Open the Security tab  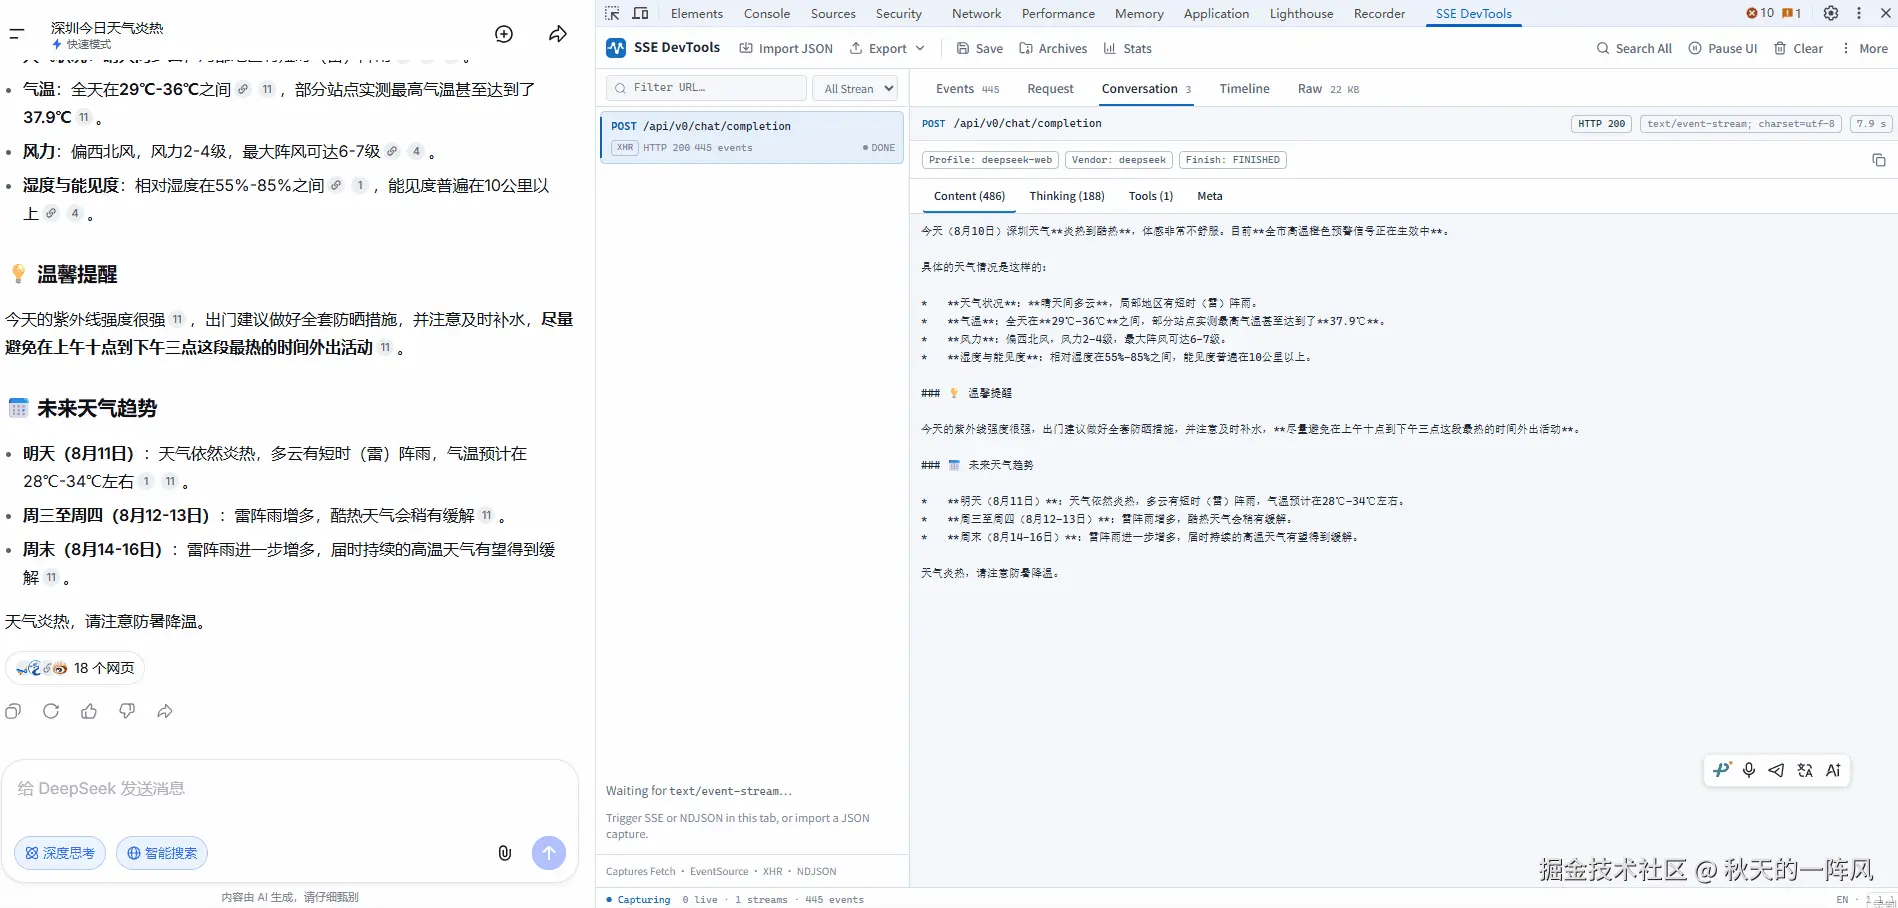point(899,13)
